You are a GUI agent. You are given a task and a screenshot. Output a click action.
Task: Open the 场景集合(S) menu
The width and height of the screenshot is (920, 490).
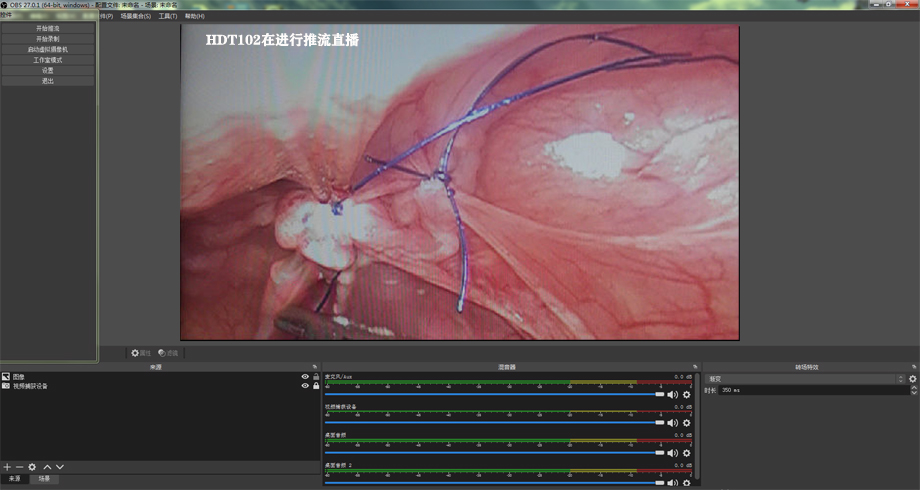(x=135, y=16)
